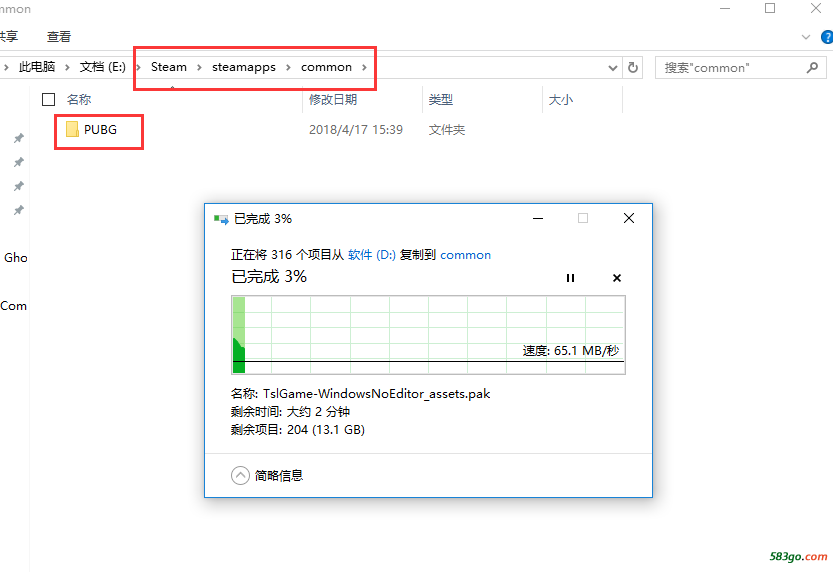Image resolution: width=833 pixels, height=572 pixels.
Task: Sort by 名称 column header
Action: coord(79,99)
